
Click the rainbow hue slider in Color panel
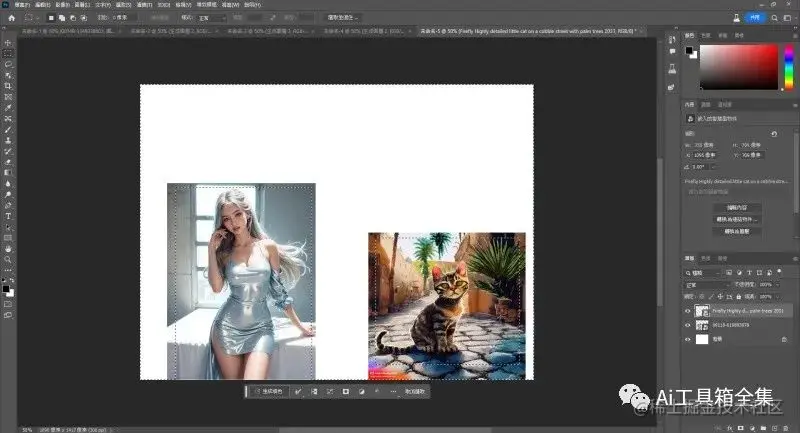pos(789,67)
